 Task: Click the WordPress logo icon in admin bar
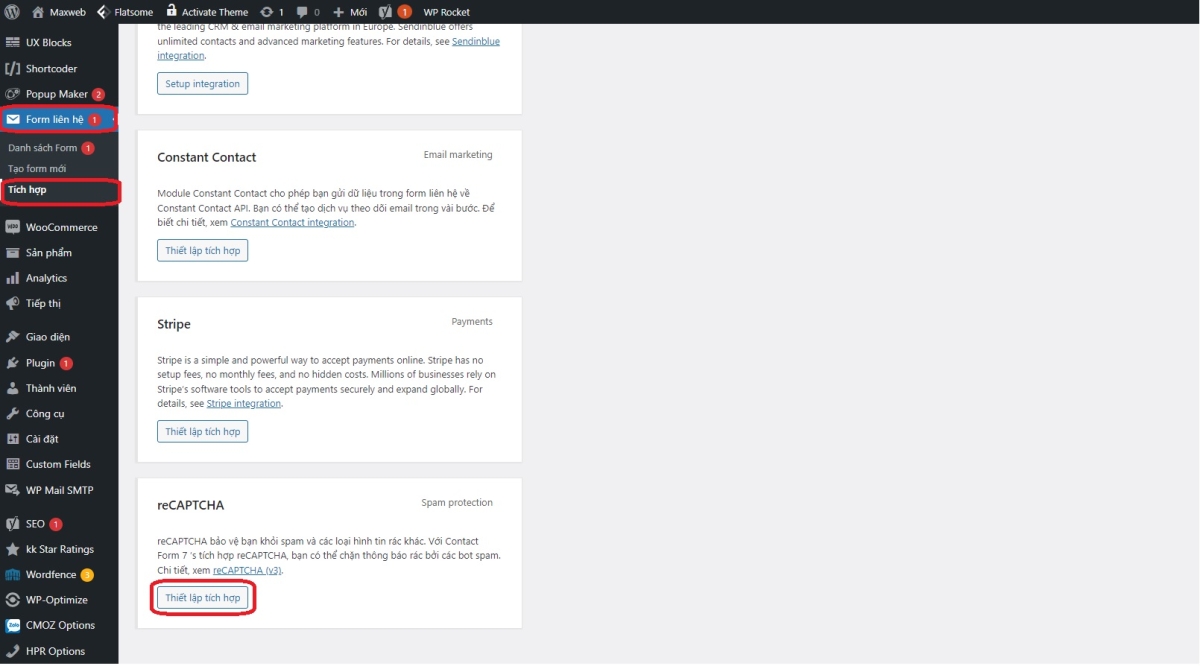coord(12,12)
